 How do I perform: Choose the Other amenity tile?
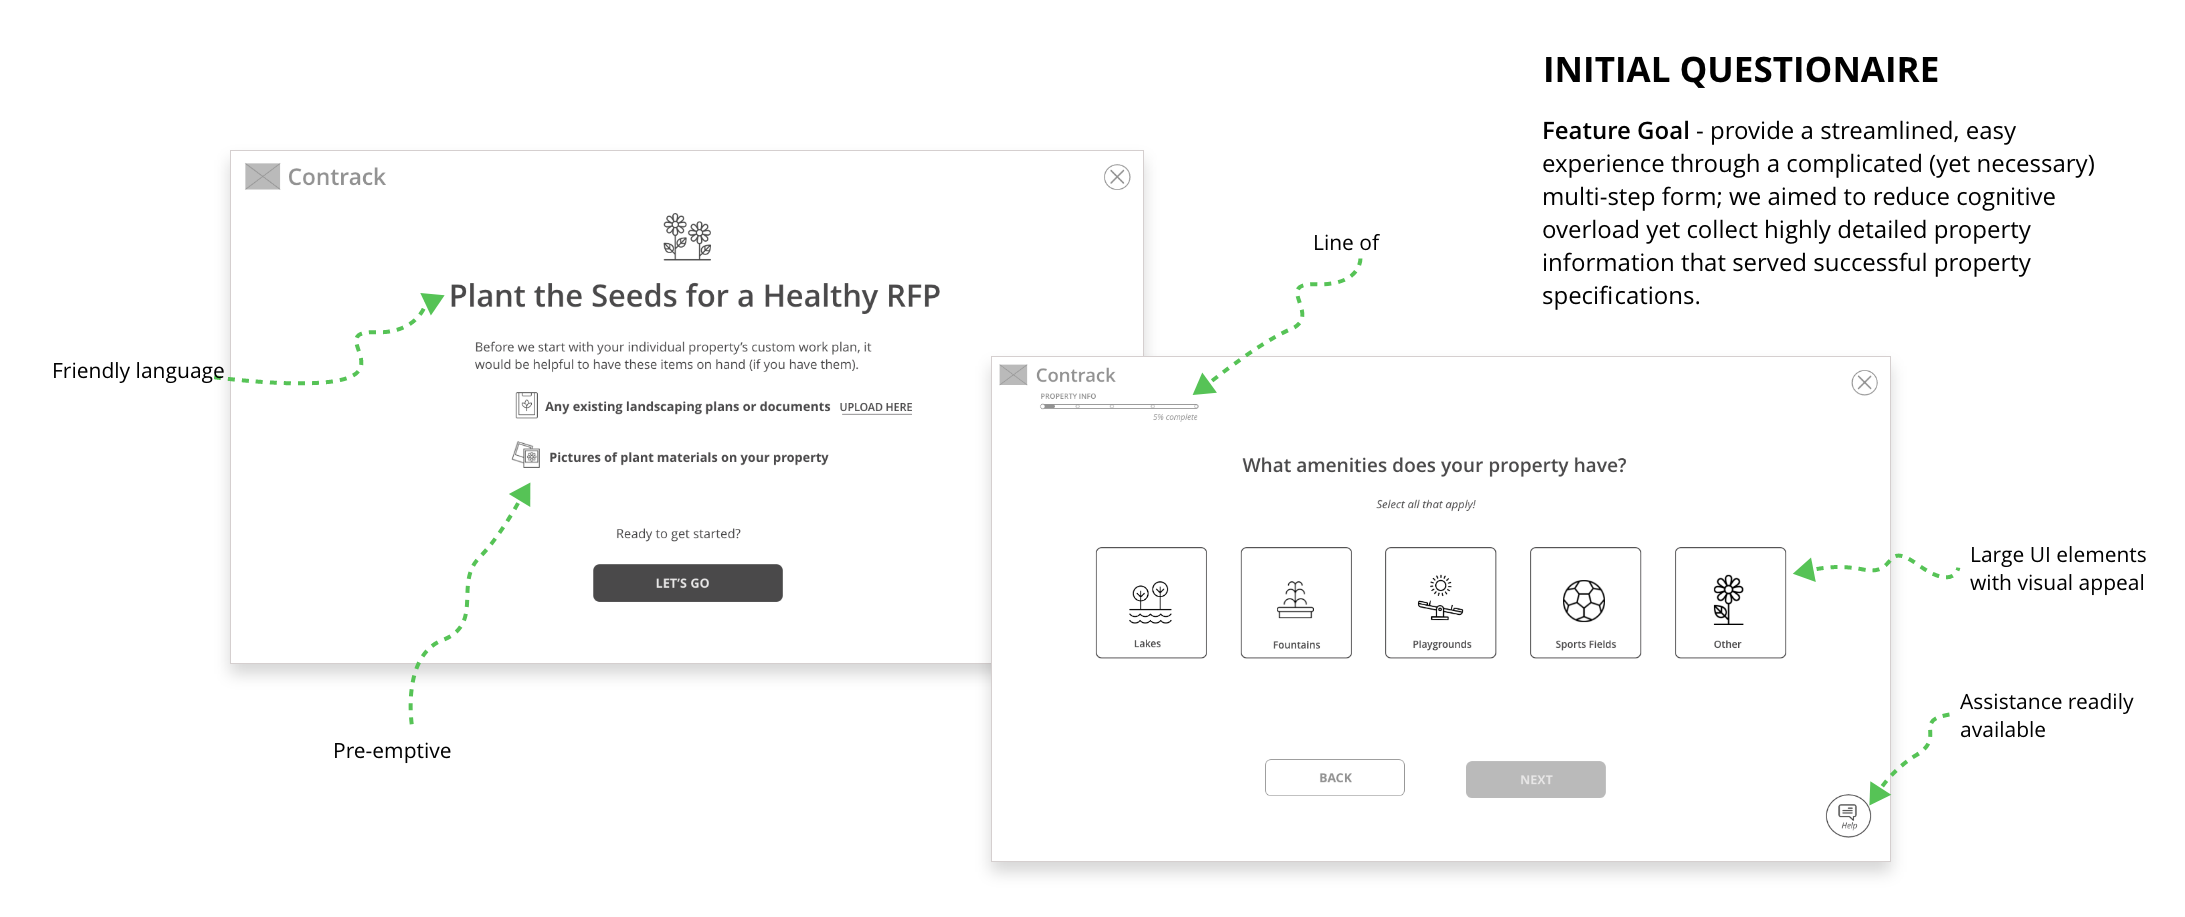coord(1730,602)
